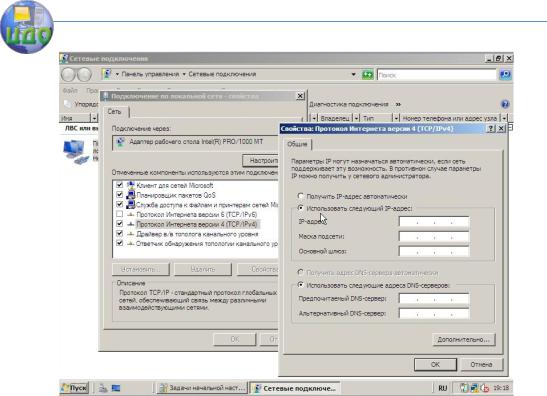Select Использовать следующий IP-адрес radio
This screenshot has height=396, width=547.
300,208
